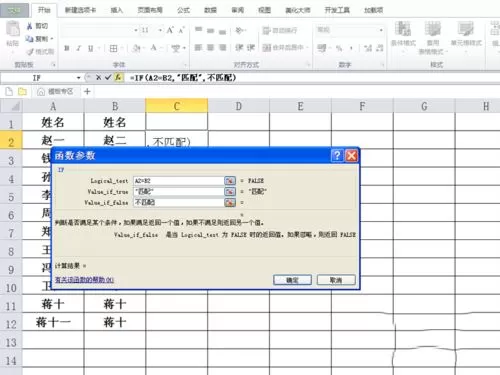This screenshot has height=375, width=500.
Task: Click the Decrease Indent icon
Action: coord(239,48)
